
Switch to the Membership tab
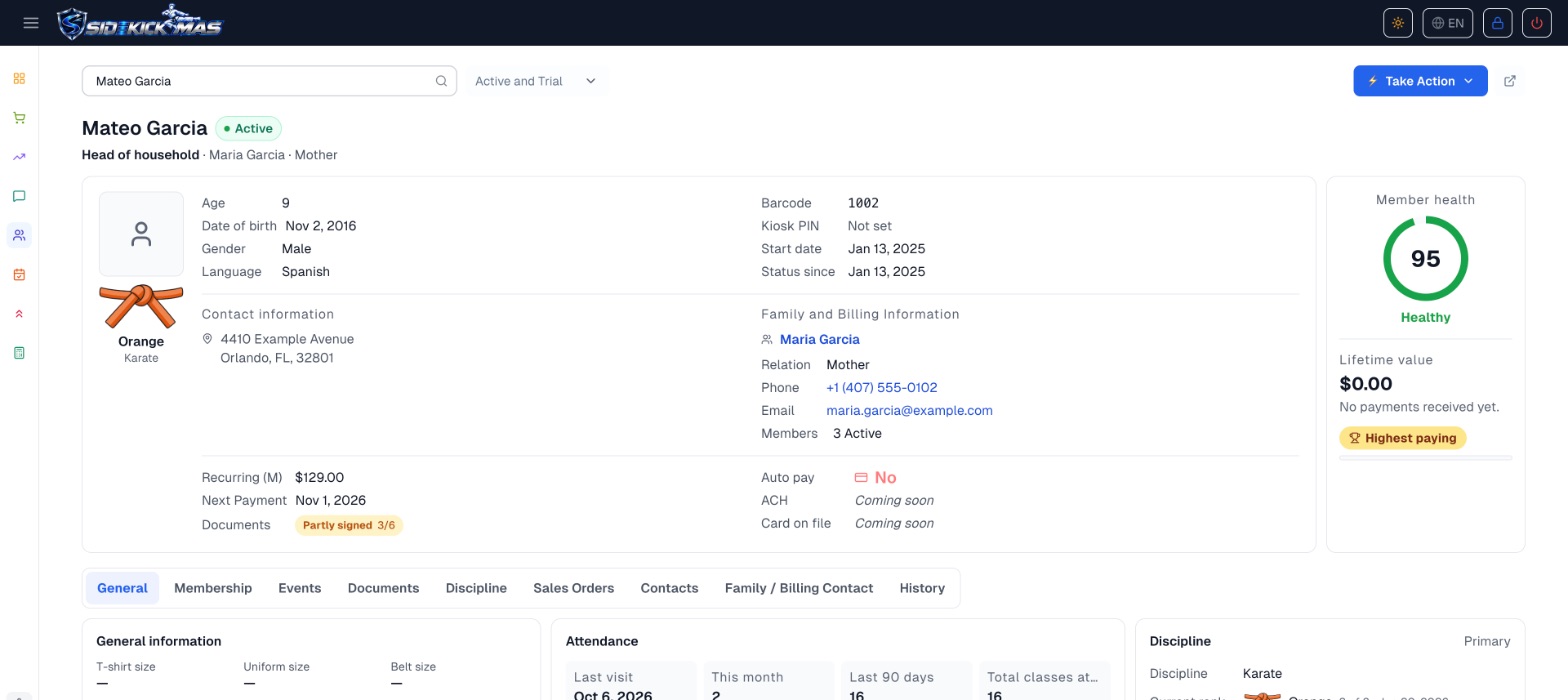coord(213,588)
